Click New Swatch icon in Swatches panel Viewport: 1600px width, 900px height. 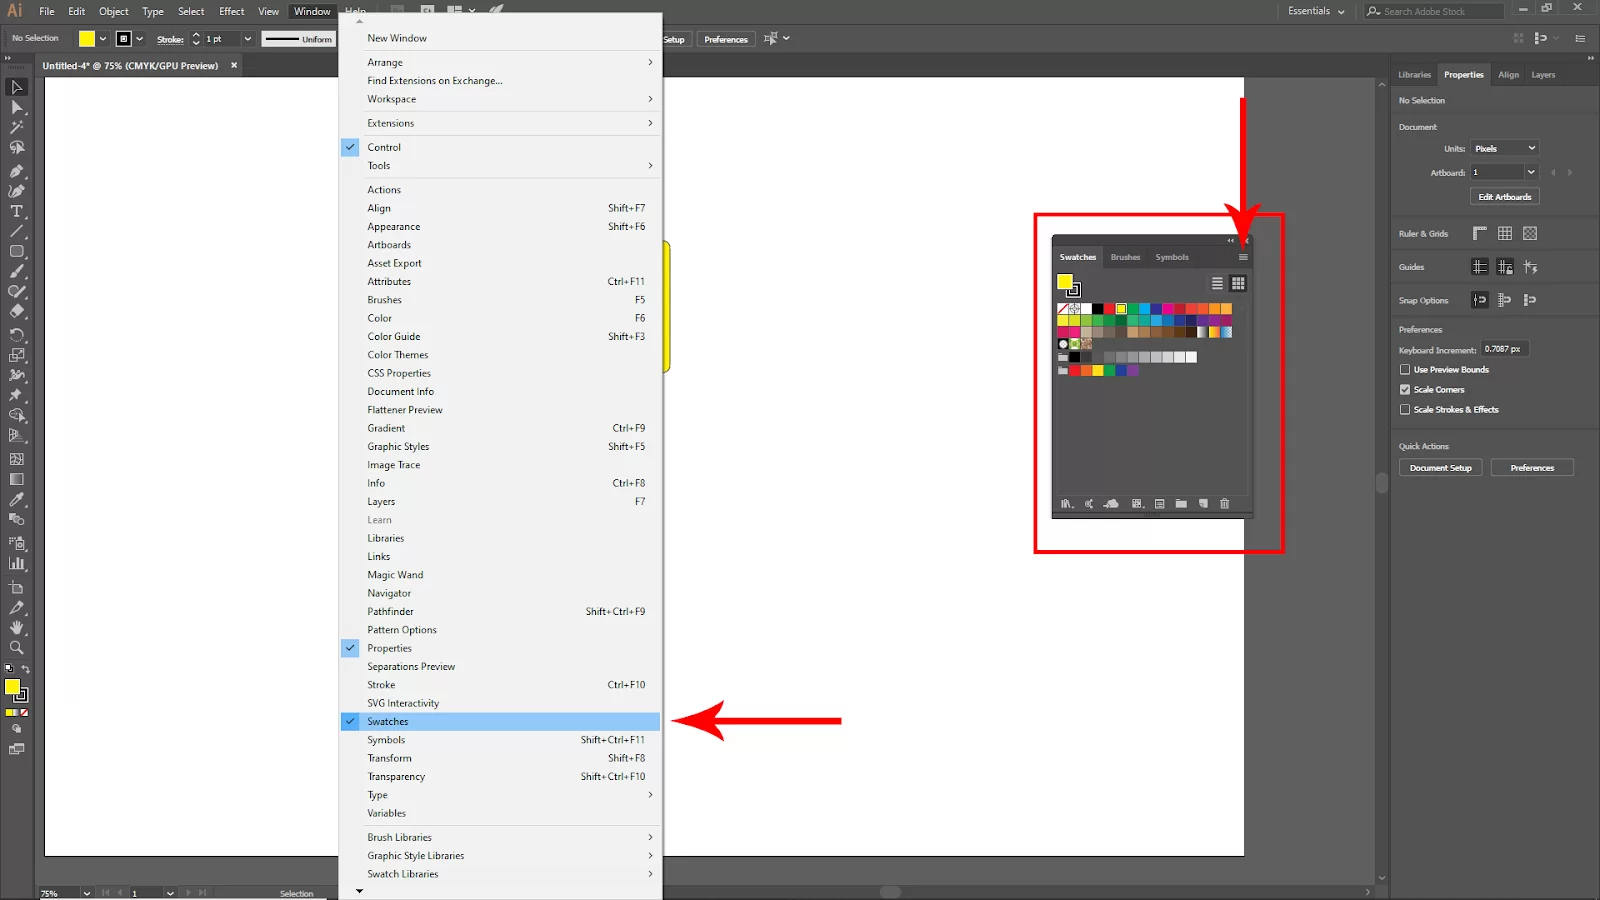[1203, 504]
